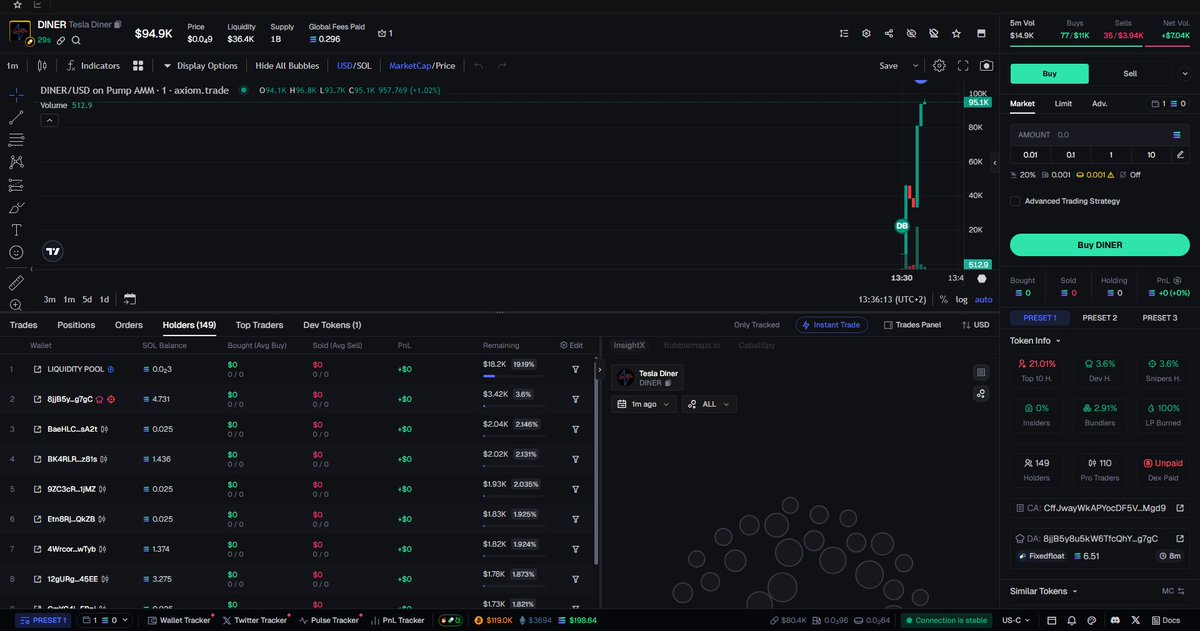Image resolution: width=1200 pixels, height=631 pixels.
Task: Open the 1m ago time dropdown
Action: pos(644,404)
